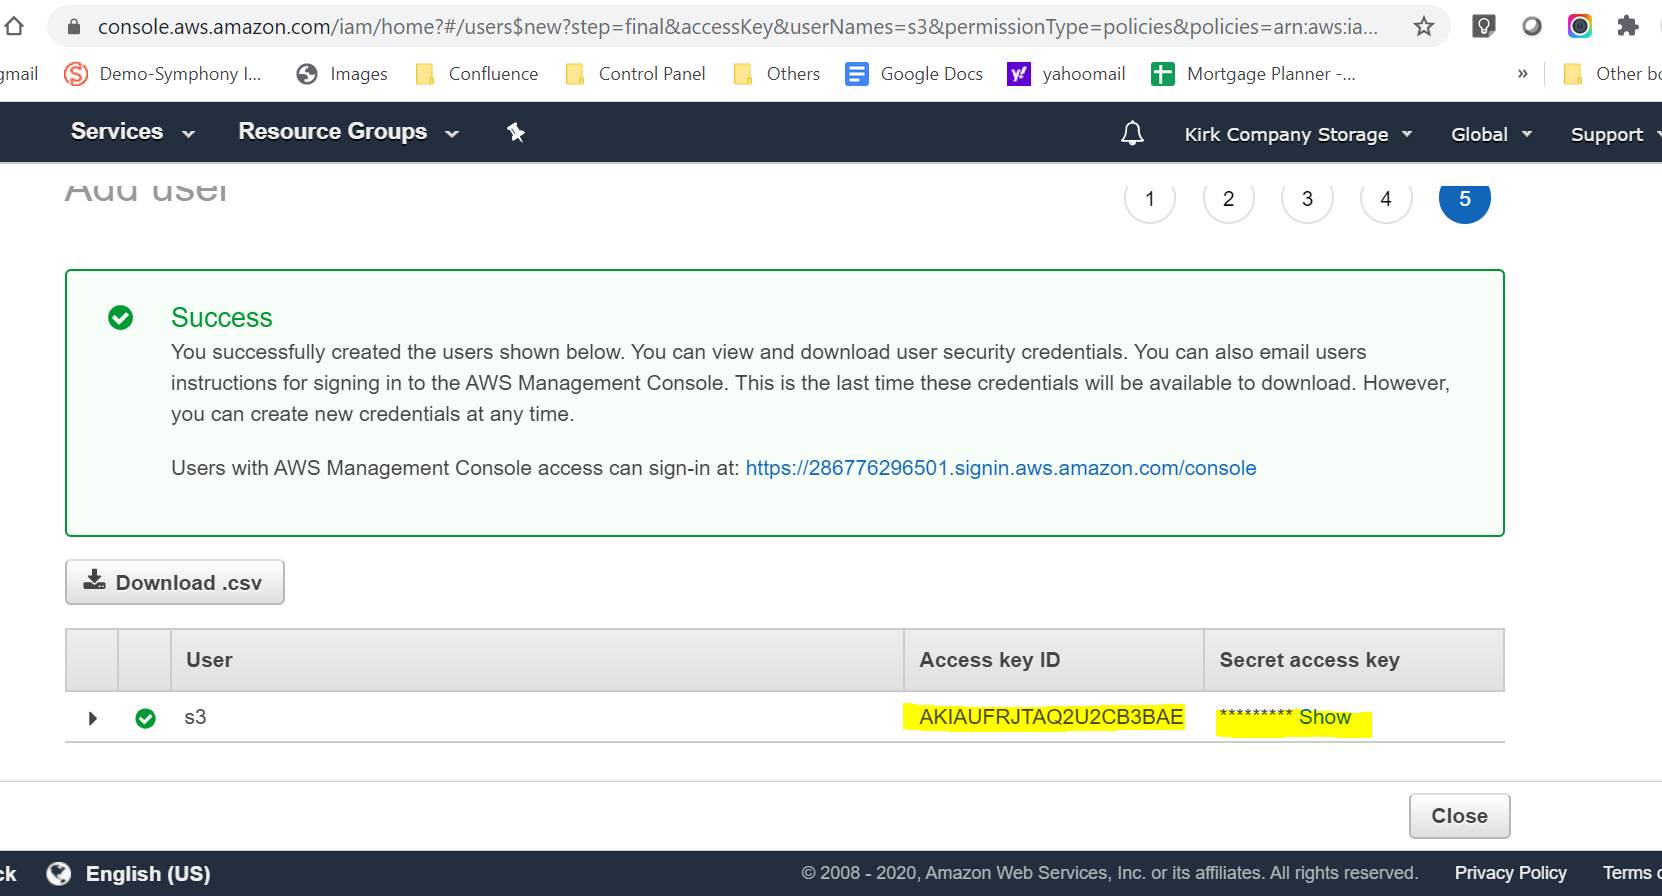The height and width of the screenshot is (896, 1662).
Task: Go to wizard step 1
Action: 1150,199
